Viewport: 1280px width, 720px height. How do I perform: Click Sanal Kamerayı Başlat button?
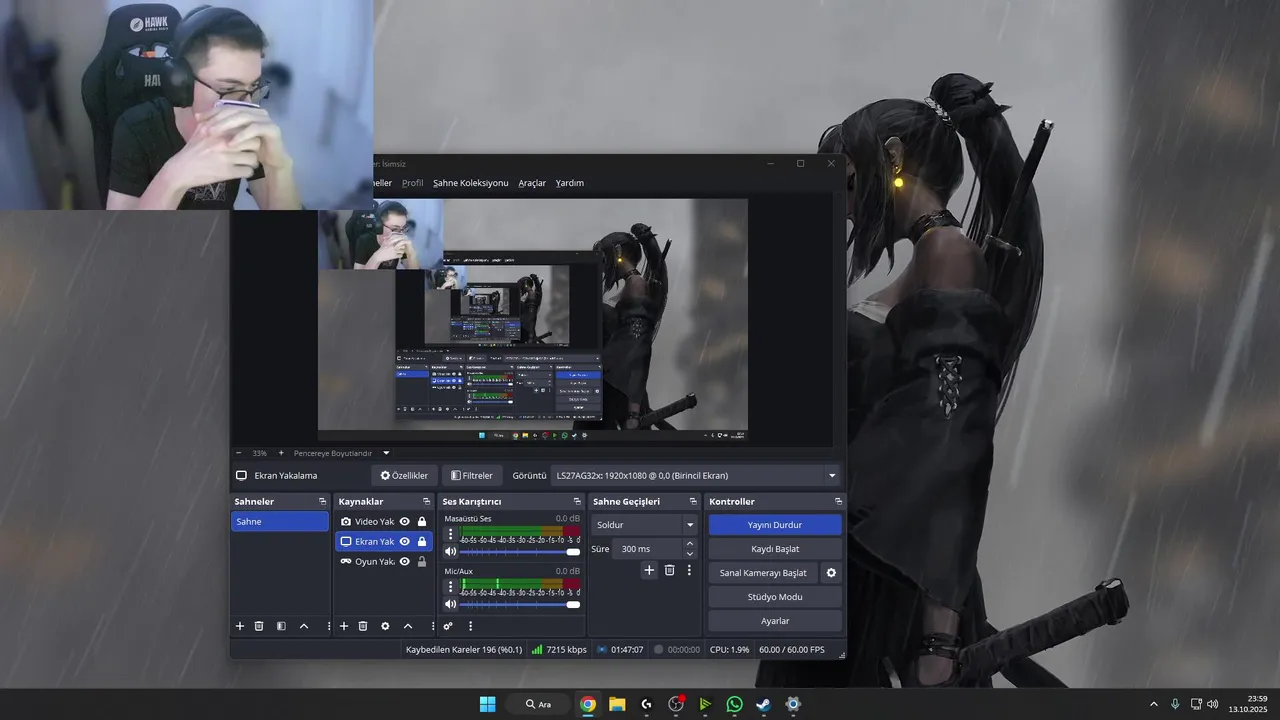click(x=763, y=573)
